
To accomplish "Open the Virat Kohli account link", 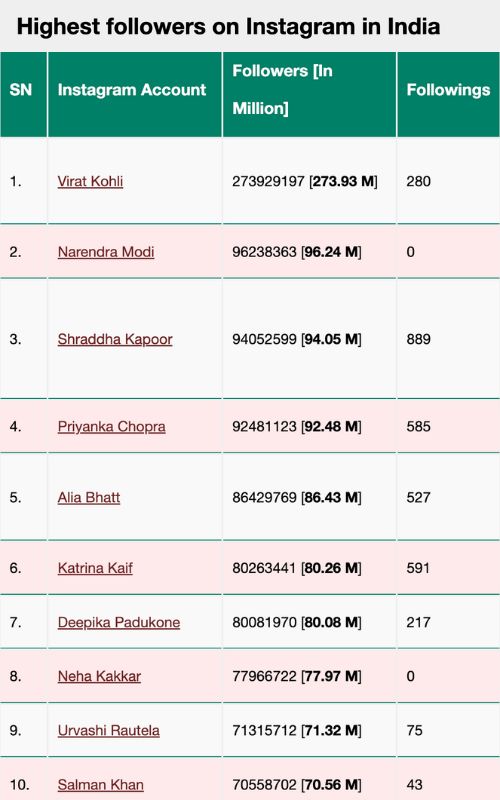I will click(90, 181).
